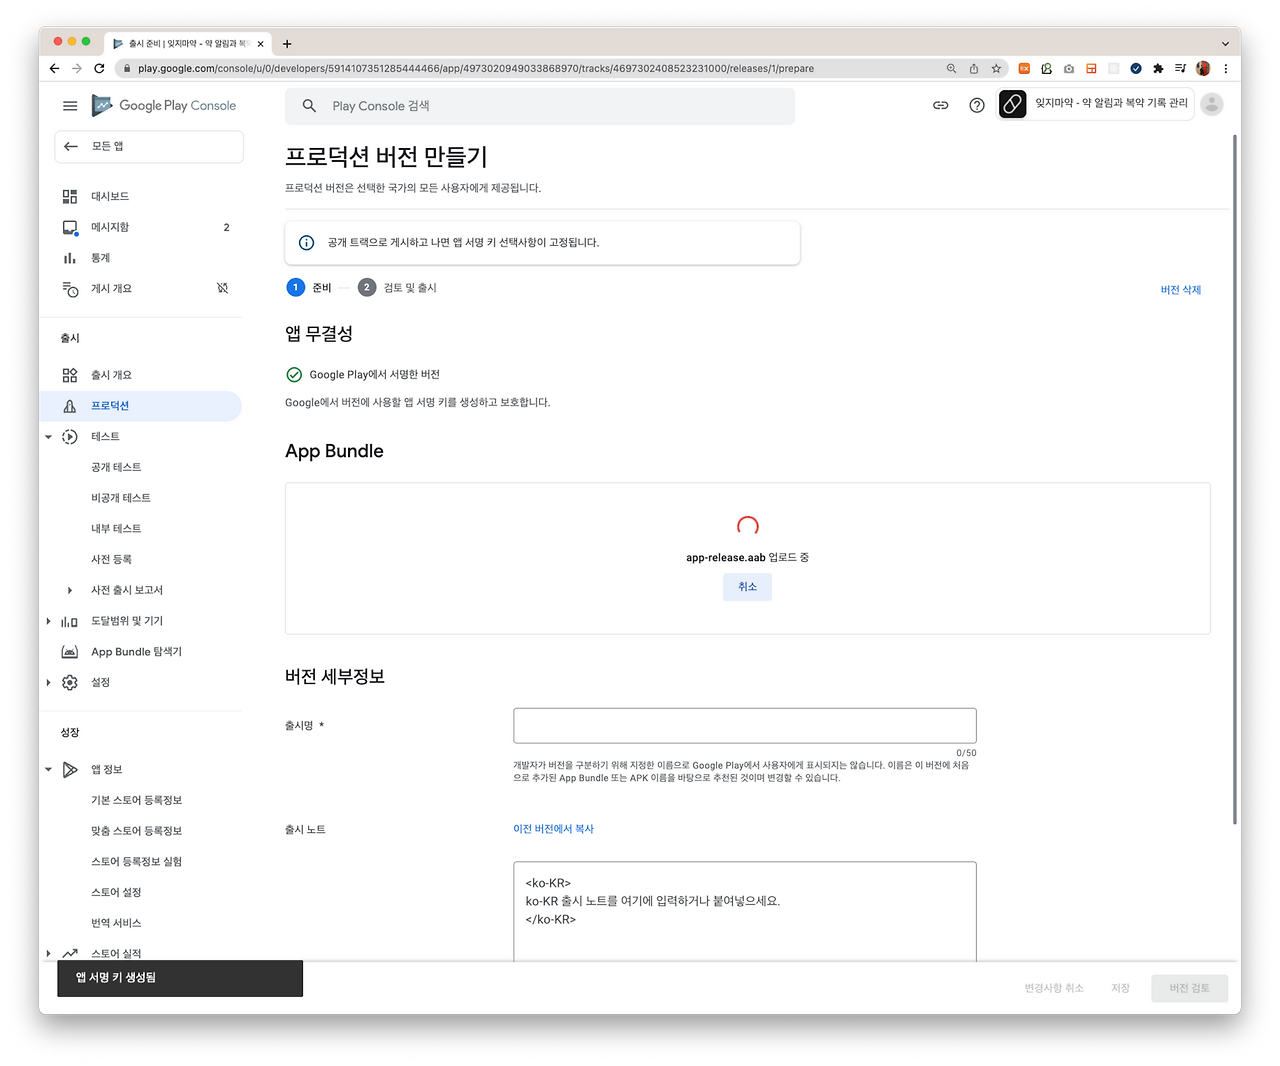
Task: Open 스토어 등록정보 실험
Action: click(136, 862)
